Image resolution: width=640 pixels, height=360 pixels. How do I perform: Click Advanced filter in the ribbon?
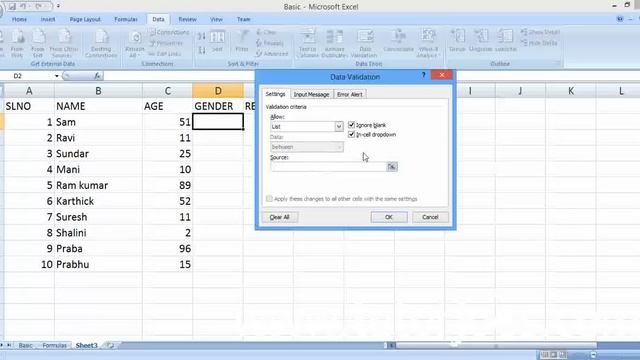tap(272, 53)
